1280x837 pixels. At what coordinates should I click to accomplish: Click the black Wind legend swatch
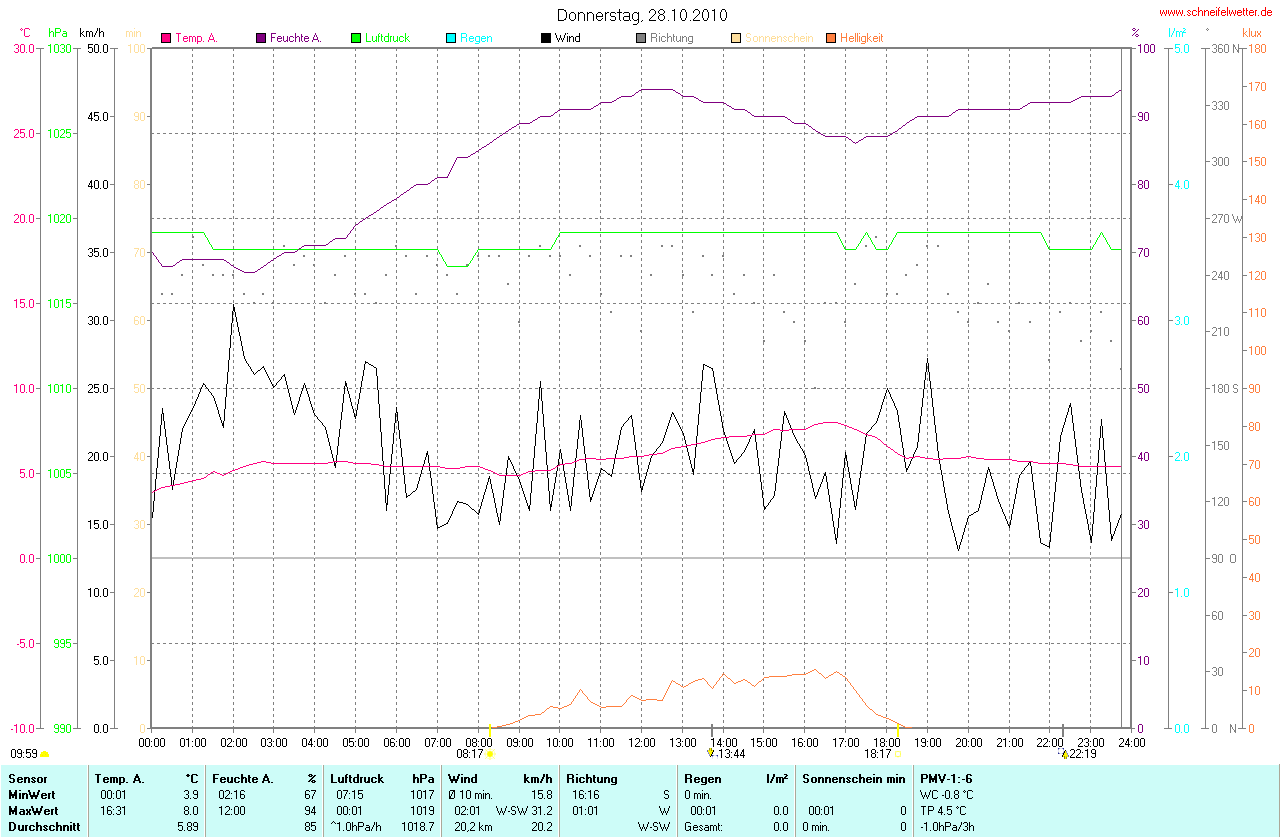[x=546, y=38]
